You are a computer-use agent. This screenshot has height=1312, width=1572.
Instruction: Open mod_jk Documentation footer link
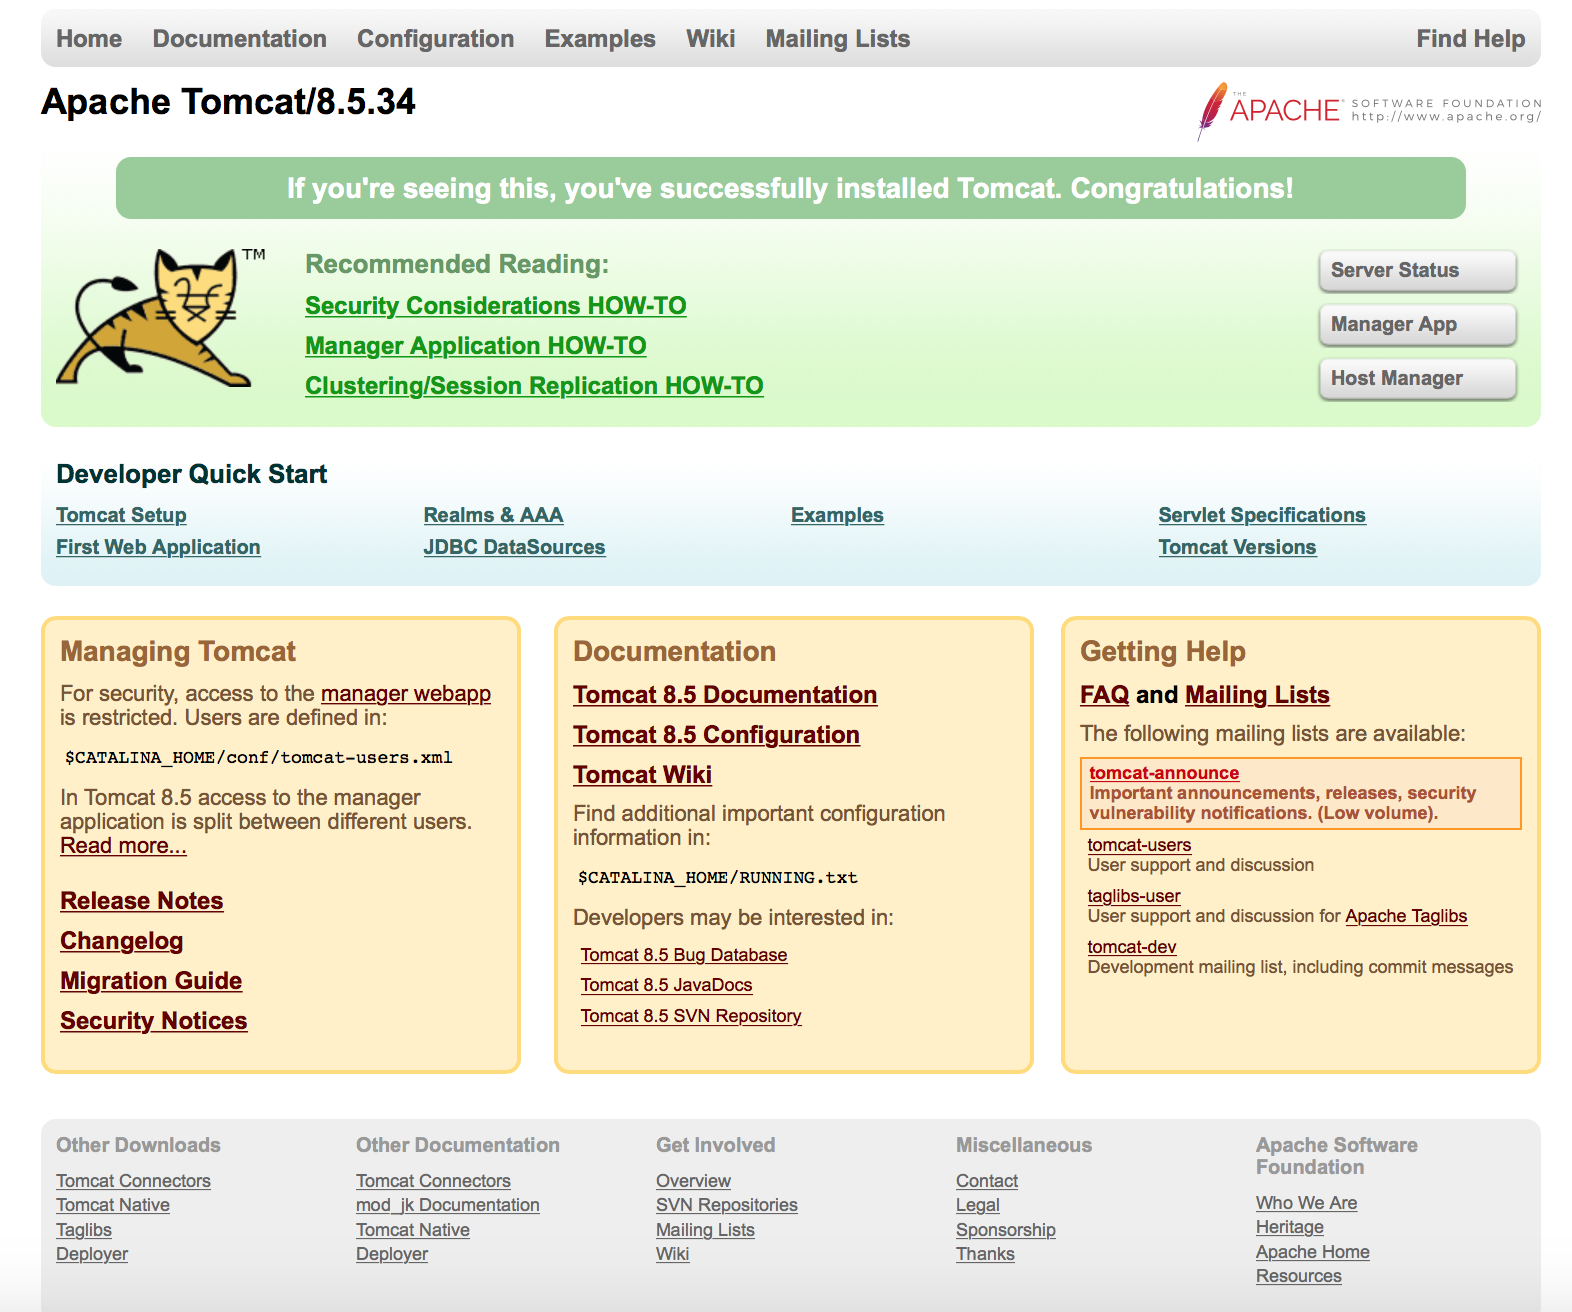[448, 1205]
